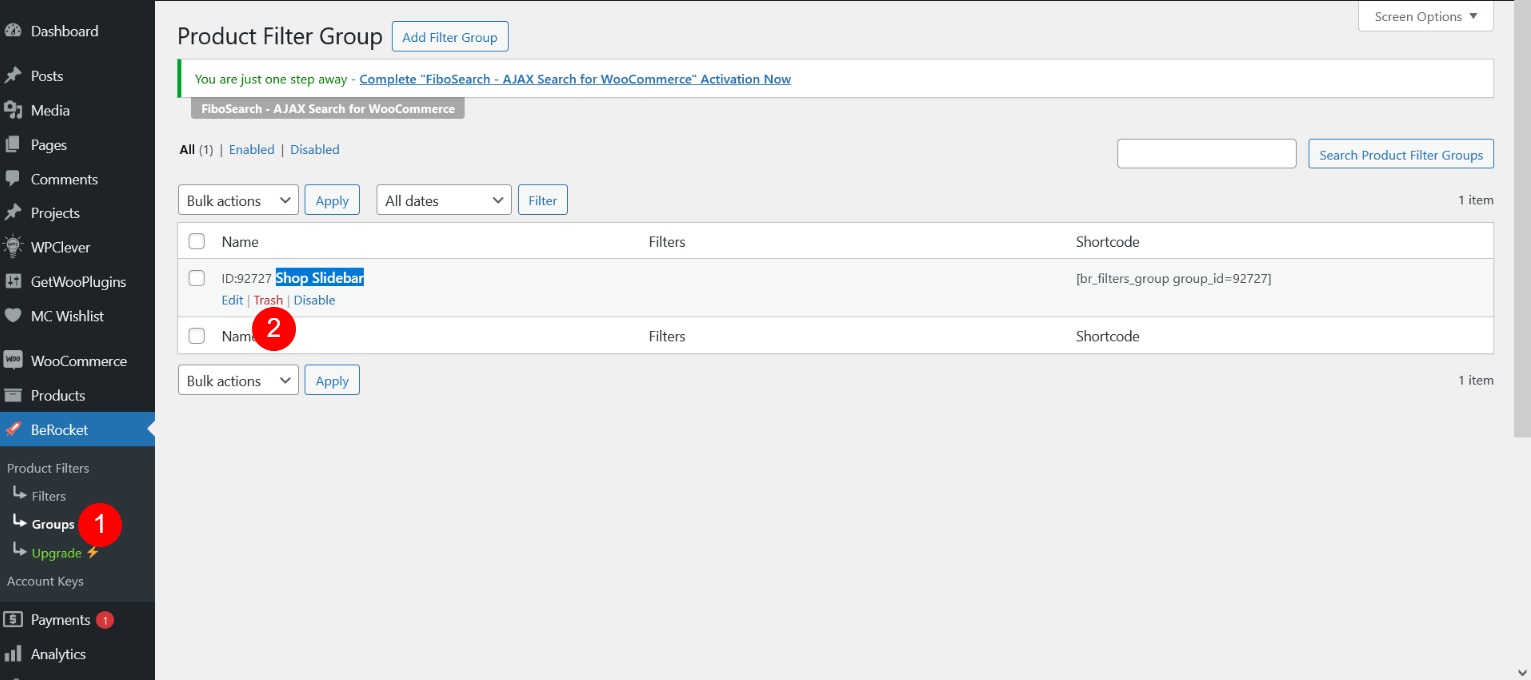This screenshot has height=680, width=1531.
Task: Click the top Filters column header
Action: (x=667, y=241)
